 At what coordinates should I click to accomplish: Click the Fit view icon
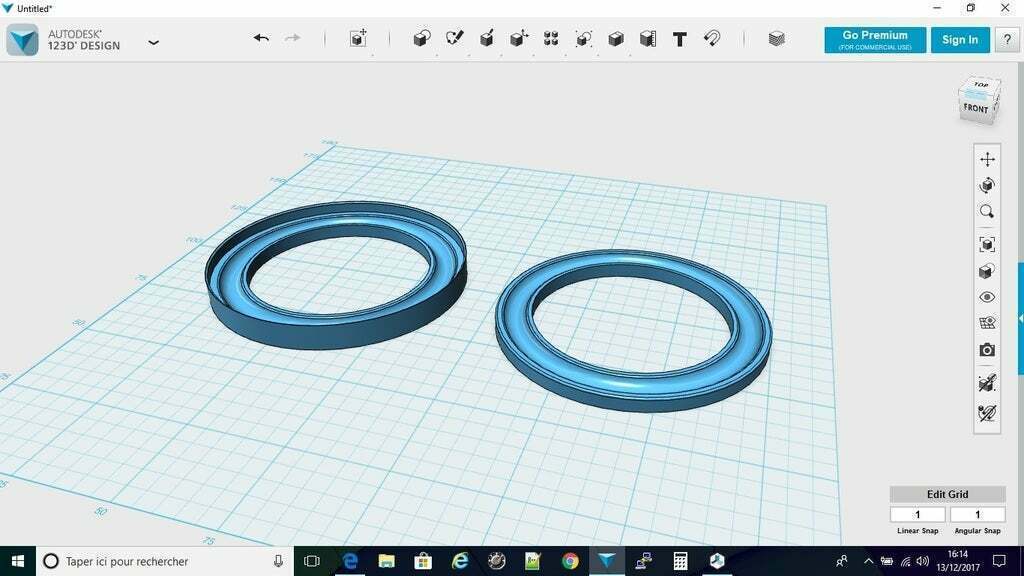pos(987,245)
